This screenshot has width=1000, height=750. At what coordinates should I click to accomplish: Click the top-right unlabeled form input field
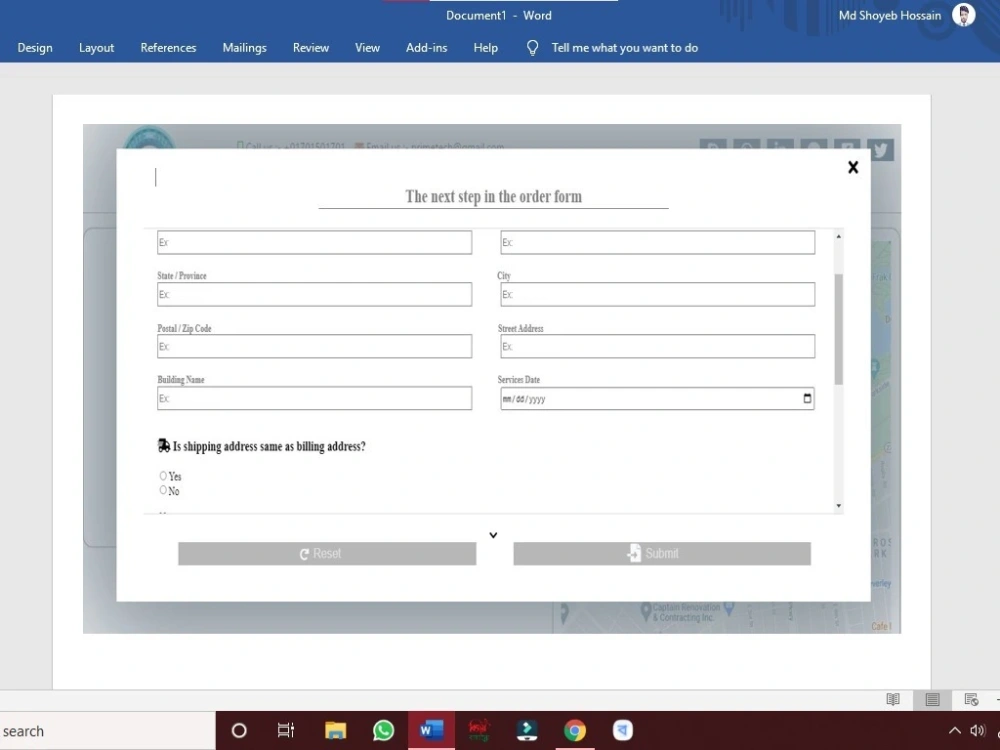[658, 242]
